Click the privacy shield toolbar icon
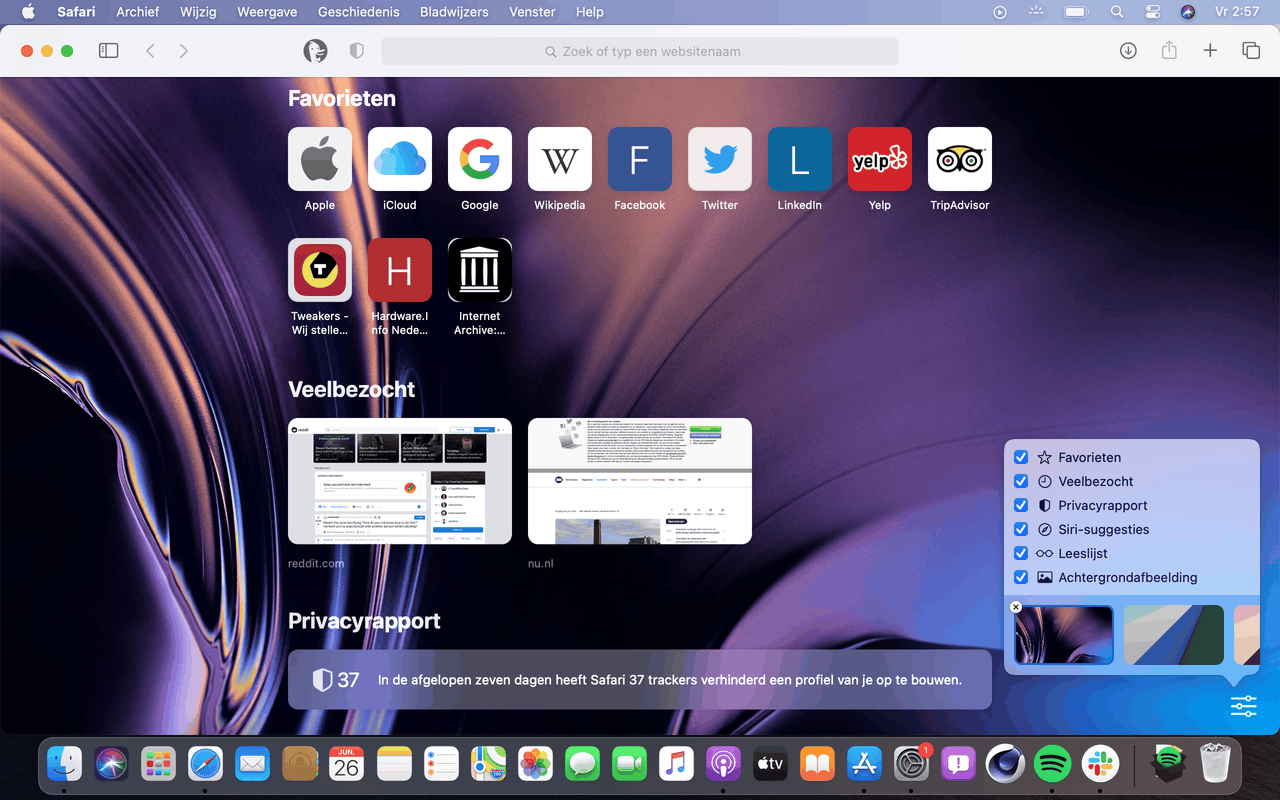Viewport: 1280px width, 800px height. [356, 51]
